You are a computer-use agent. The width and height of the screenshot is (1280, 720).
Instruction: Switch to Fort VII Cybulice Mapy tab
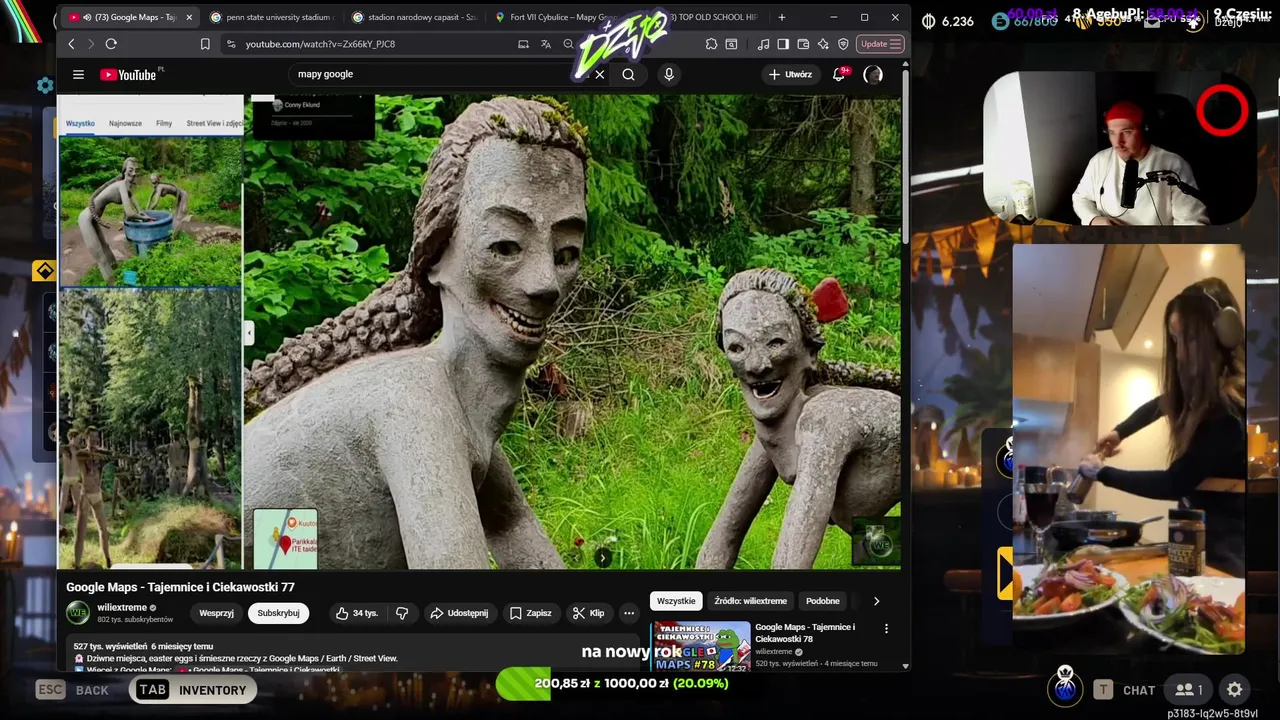[x=557, y=17]
